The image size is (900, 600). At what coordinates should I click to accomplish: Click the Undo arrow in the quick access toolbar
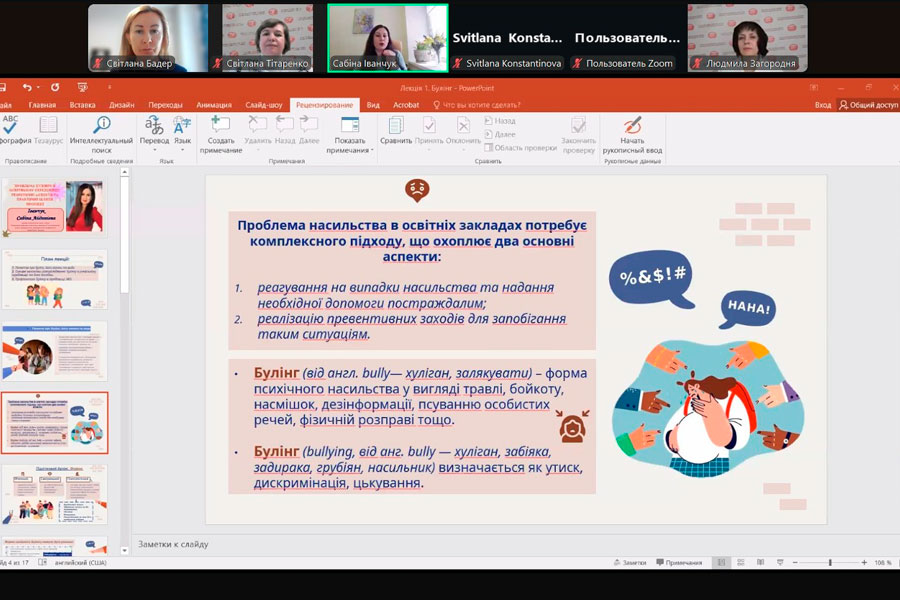tap(28, 87)
